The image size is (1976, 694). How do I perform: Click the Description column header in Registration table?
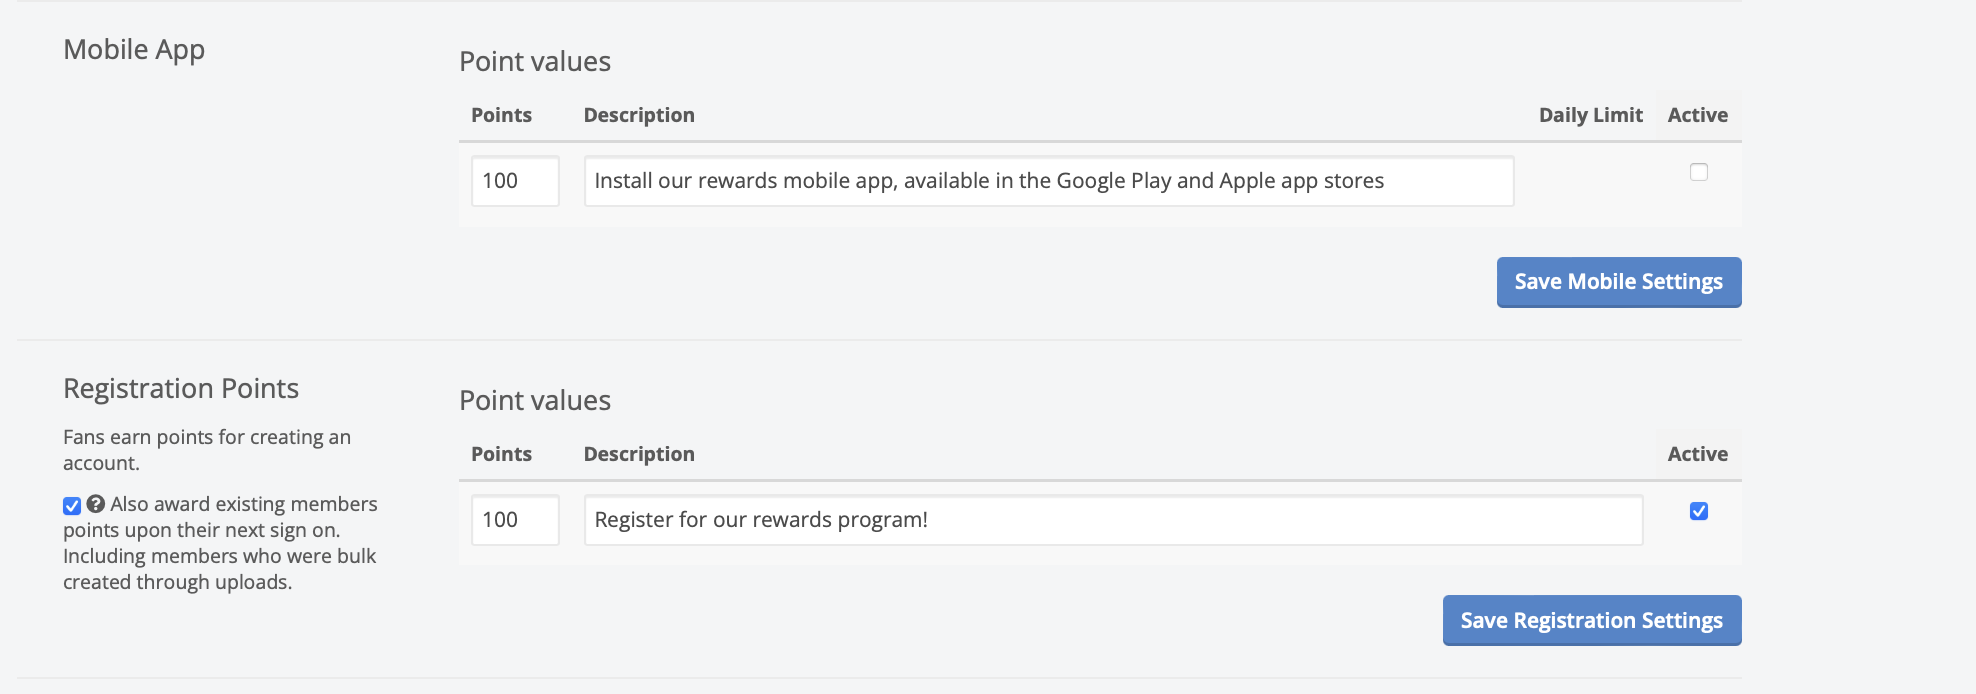click(639, 454)
